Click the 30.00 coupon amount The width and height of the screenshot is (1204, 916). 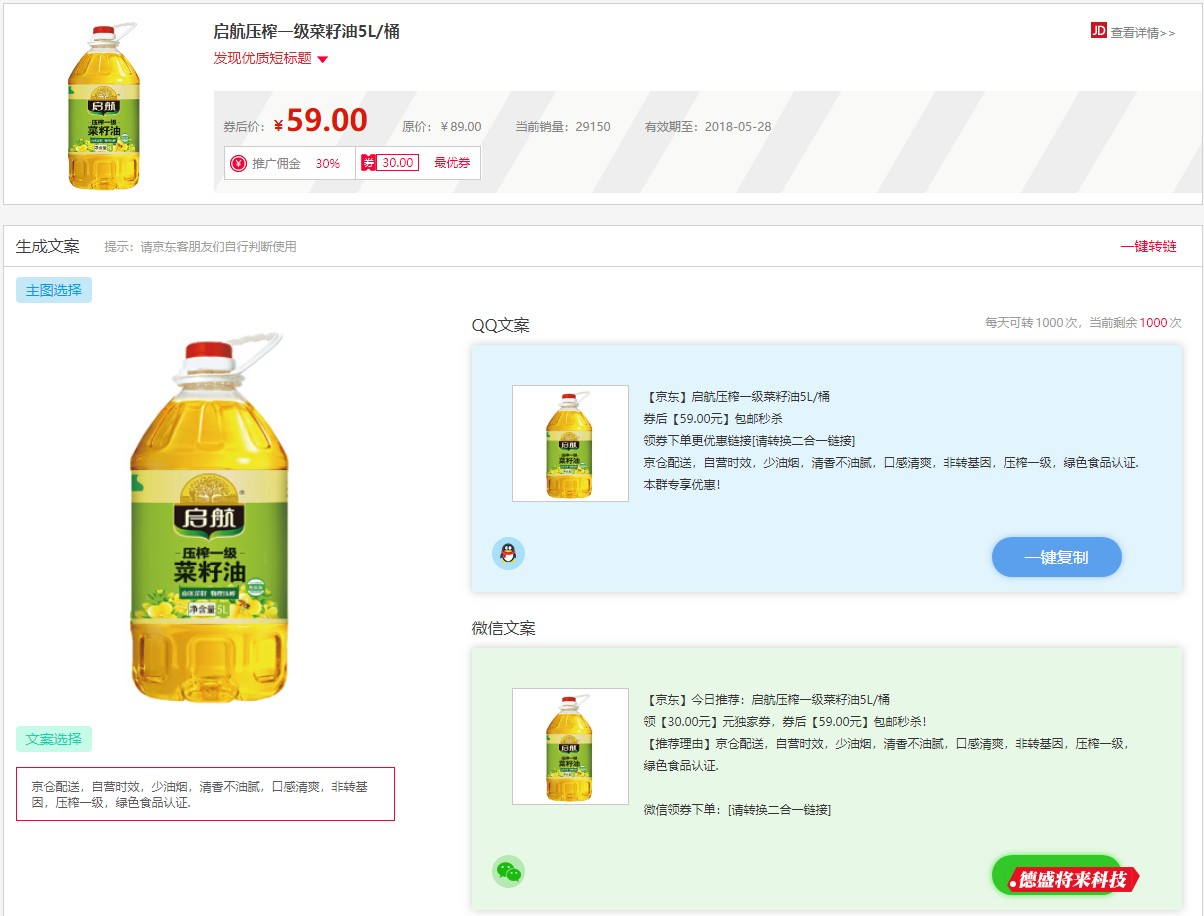click(397, 163)
